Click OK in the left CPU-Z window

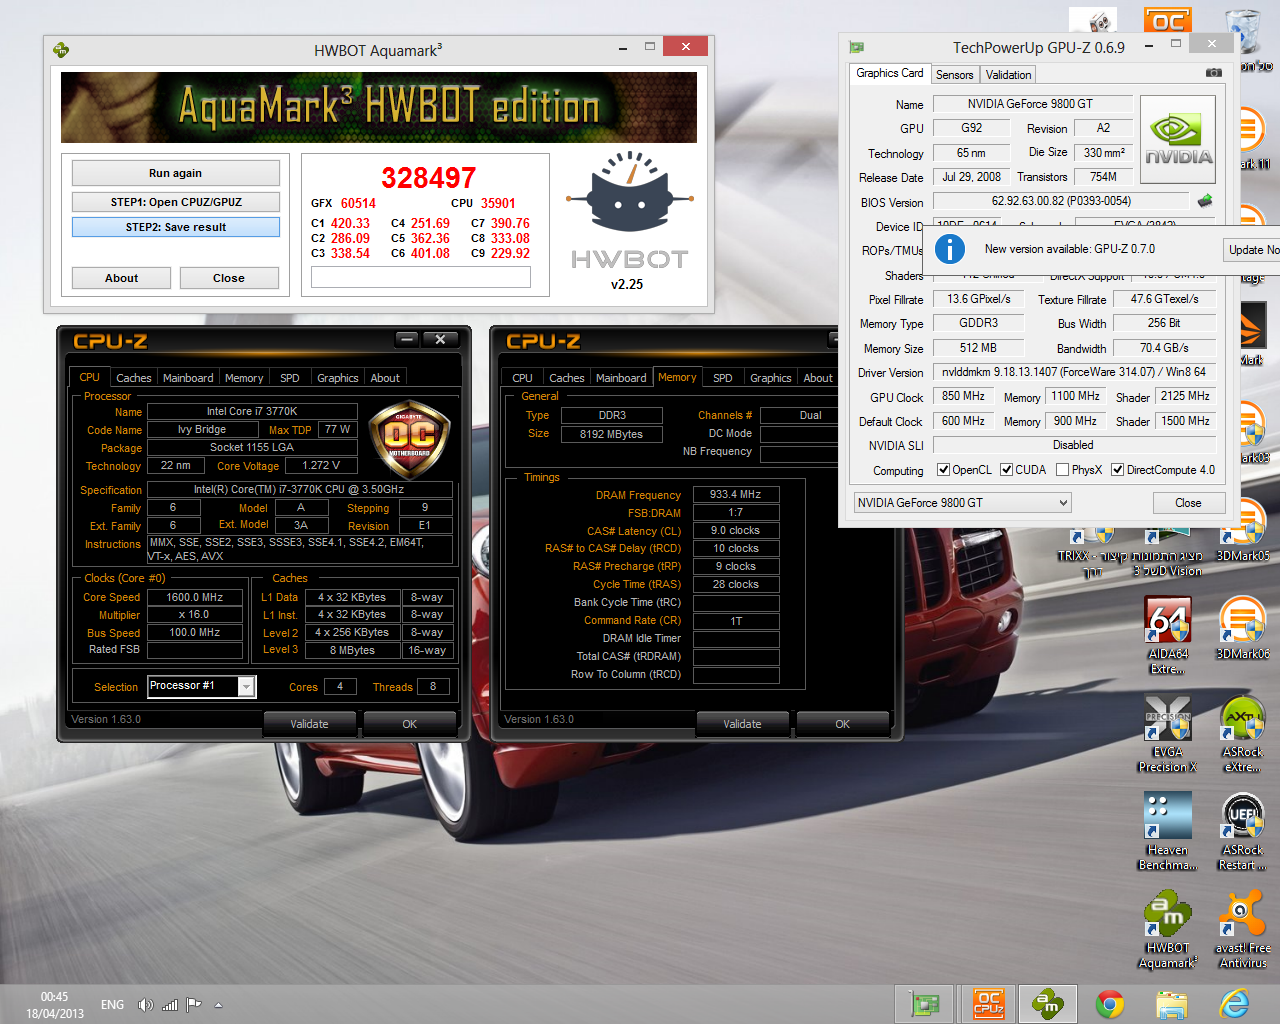click(410, 724)
